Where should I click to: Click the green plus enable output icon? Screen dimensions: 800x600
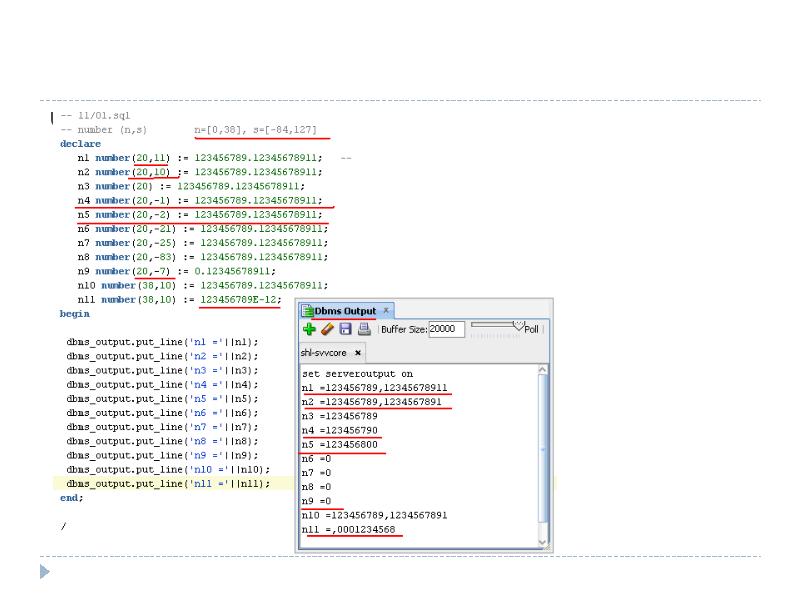click(x=310, y=329)
